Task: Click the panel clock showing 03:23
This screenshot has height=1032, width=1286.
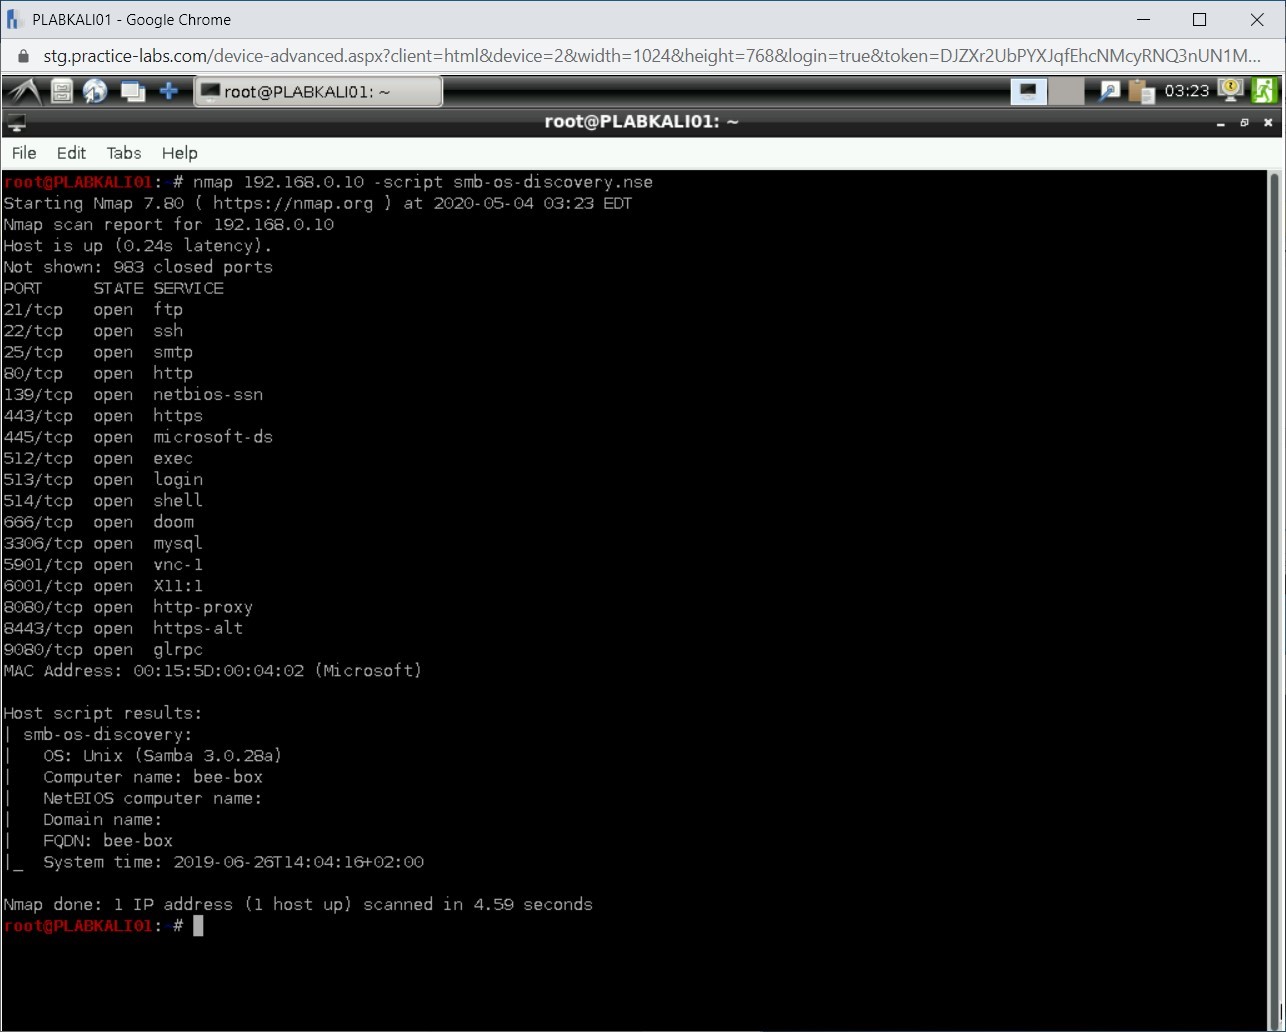Action: click(x=1187, y=91)
